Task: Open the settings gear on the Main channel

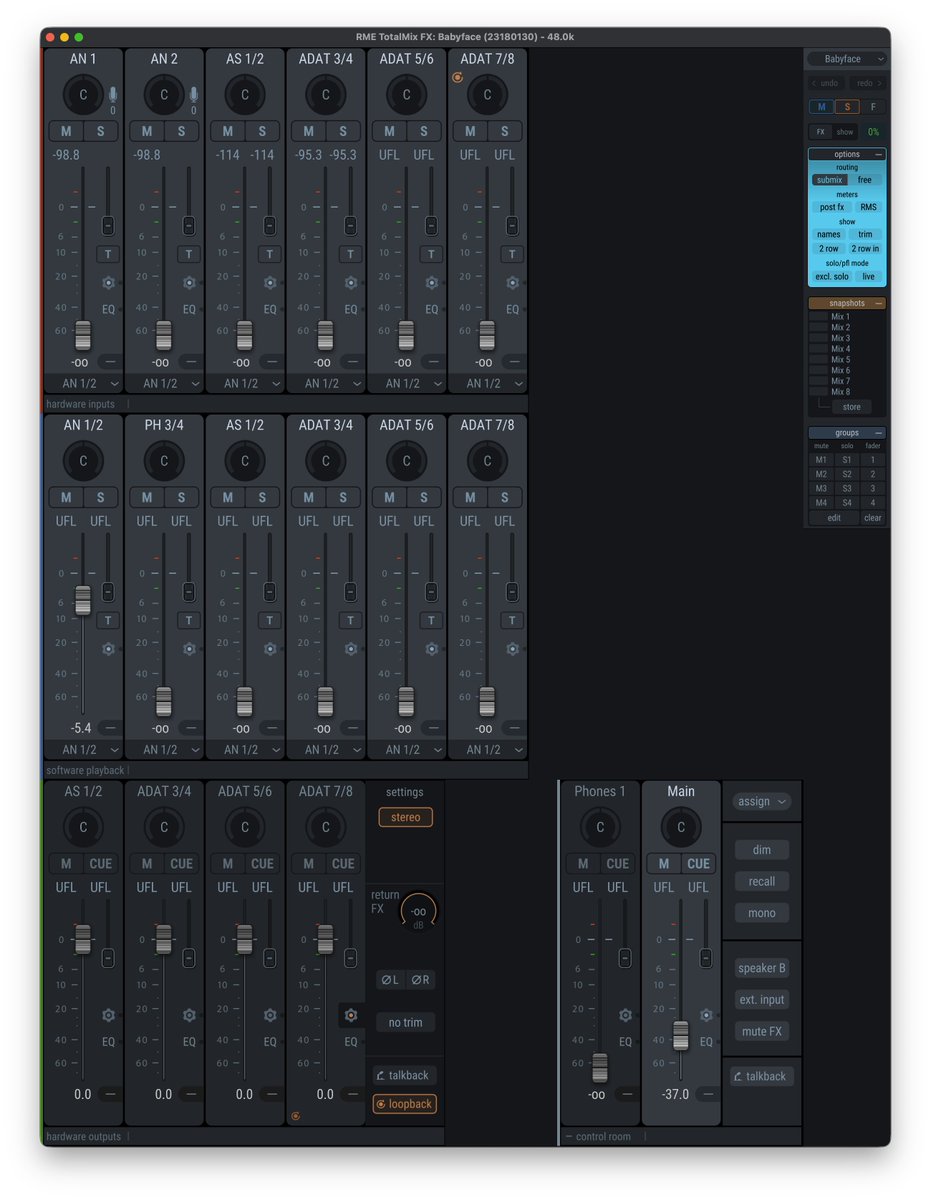Action: (x=706, y=1015)
